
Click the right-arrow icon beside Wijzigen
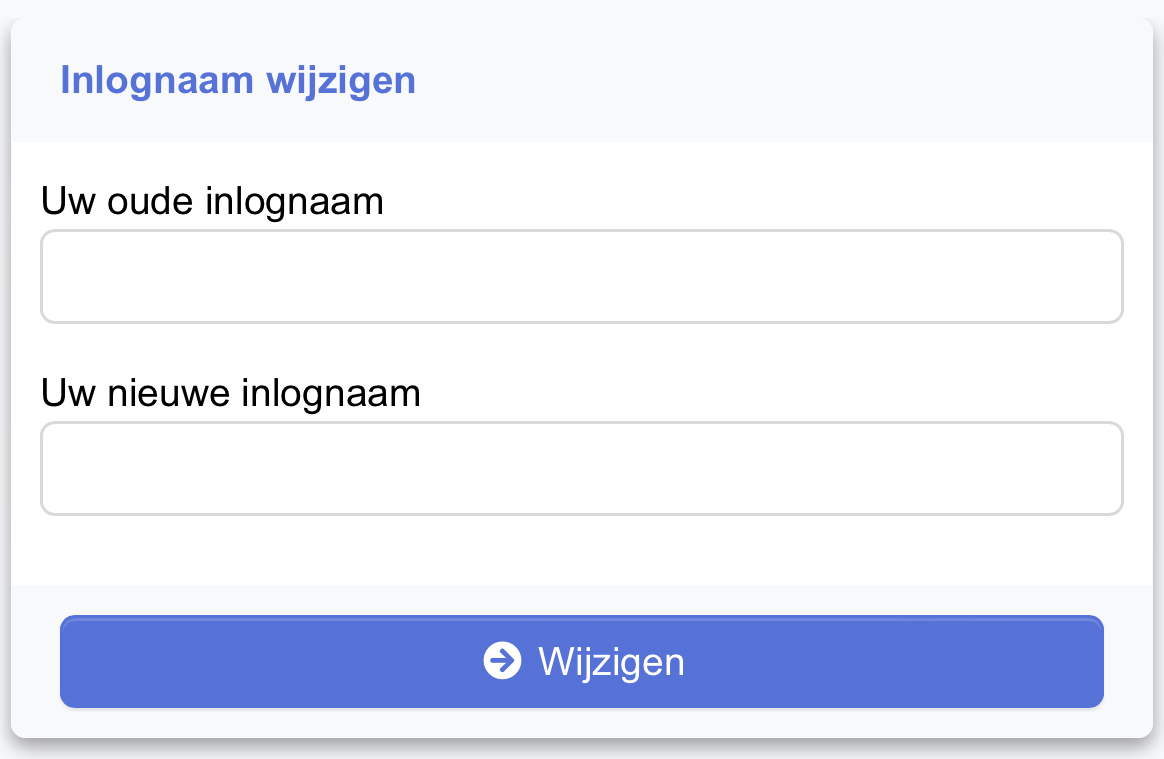(502, 661)
